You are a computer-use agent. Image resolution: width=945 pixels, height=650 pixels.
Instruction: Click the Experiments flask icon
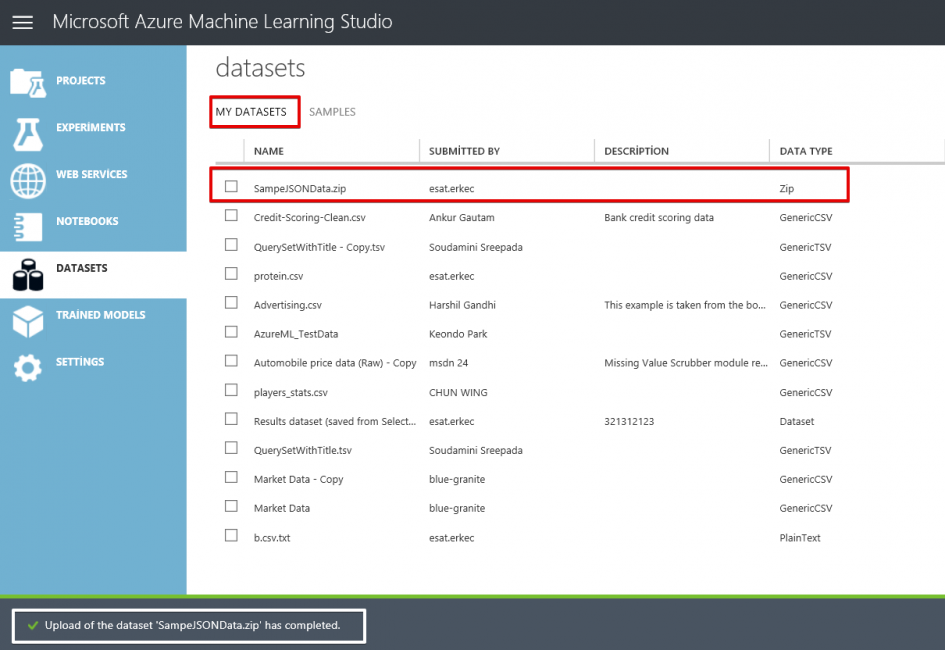[x=27, y=128]
